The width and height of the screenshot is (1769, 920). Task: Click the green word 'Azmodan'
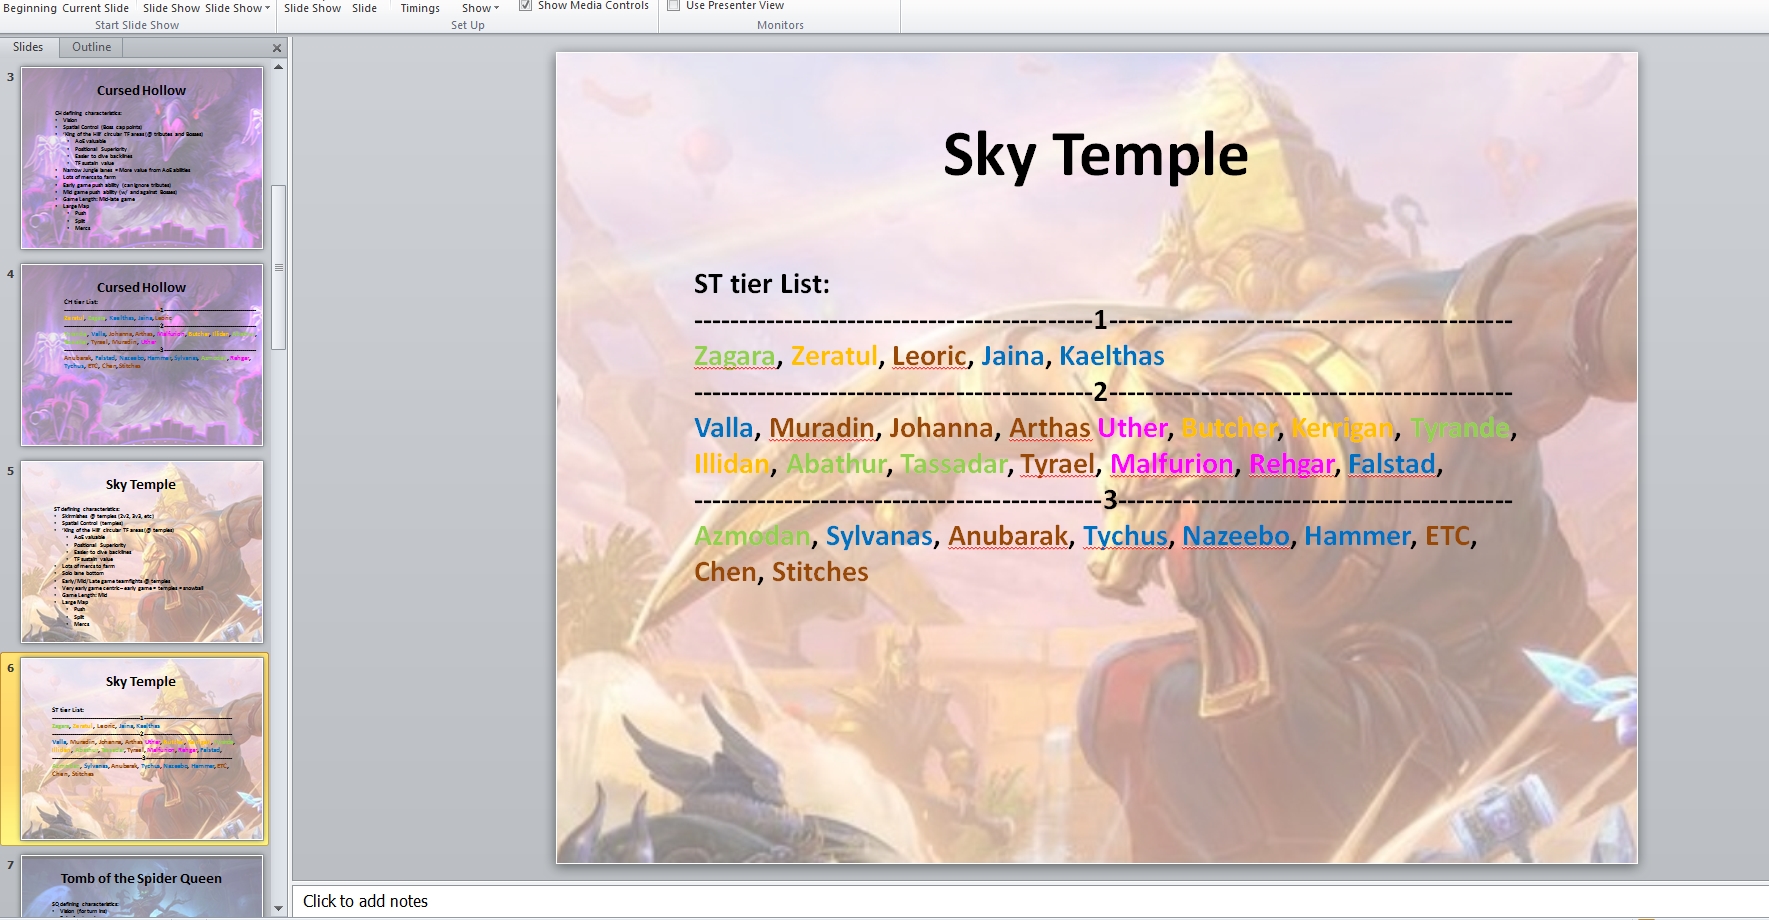[752, 536]
